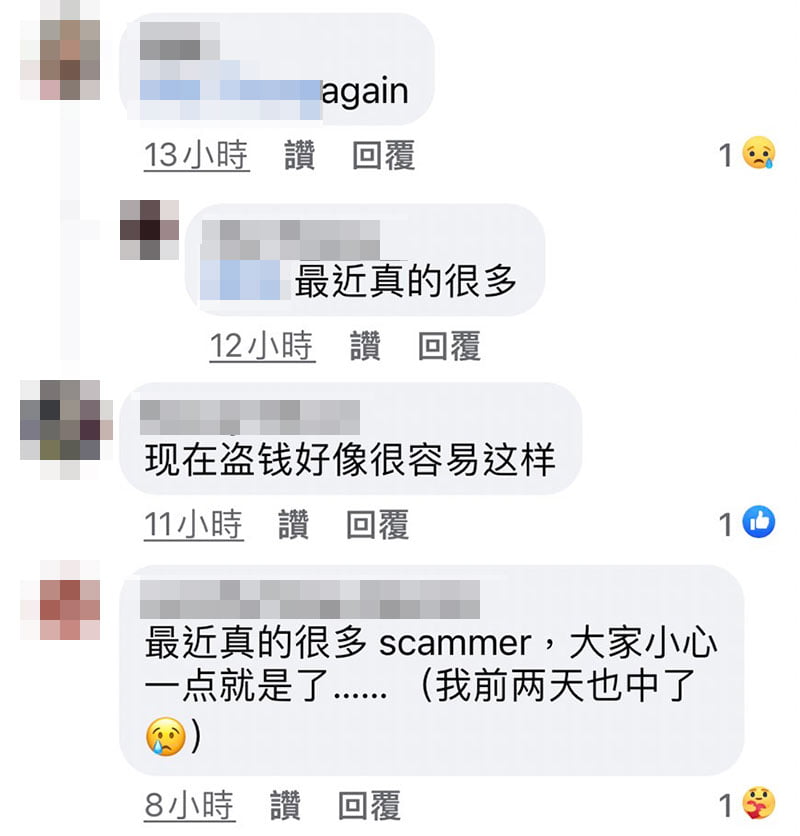Reply to the comment ending with 'again'
The image size is (800, 836).
pyautogui.click(x=383, y=155)
